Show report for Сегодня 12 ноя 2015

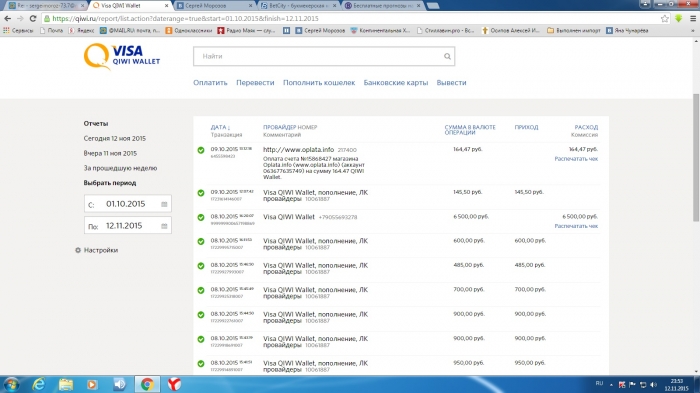[115, 138]
